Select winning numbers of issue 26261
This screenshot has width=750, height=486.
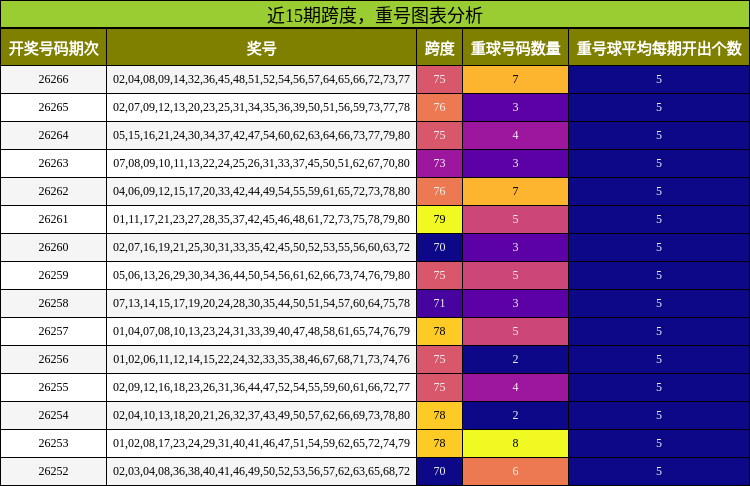click(261, 219)
